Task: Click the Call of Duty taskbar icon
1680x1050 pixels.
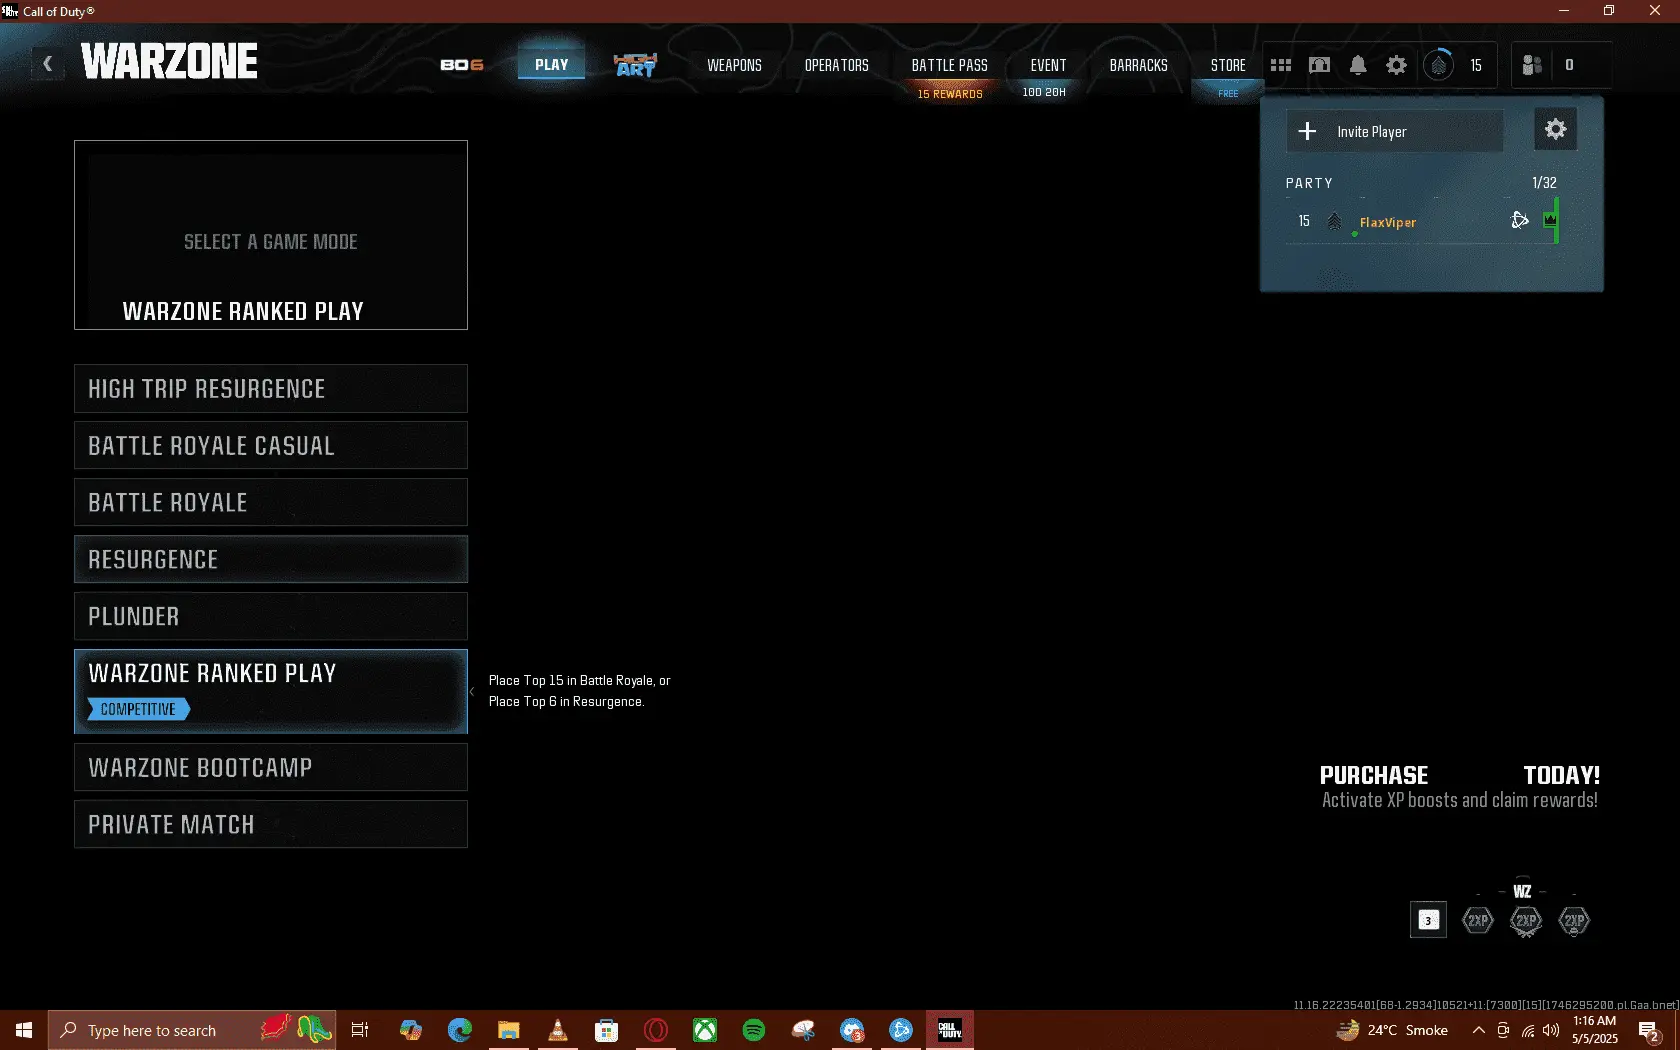Action: point(950,1030)
